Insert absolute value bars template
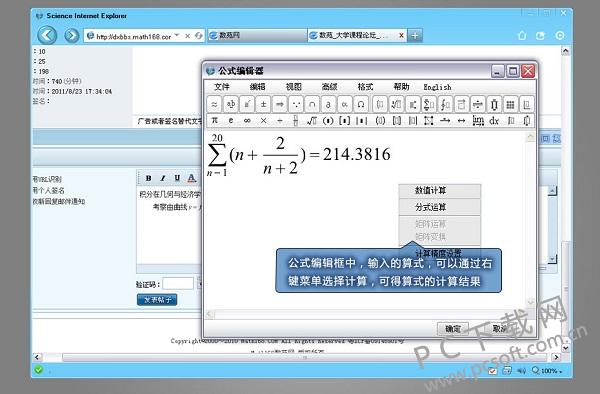 (361, 120)
